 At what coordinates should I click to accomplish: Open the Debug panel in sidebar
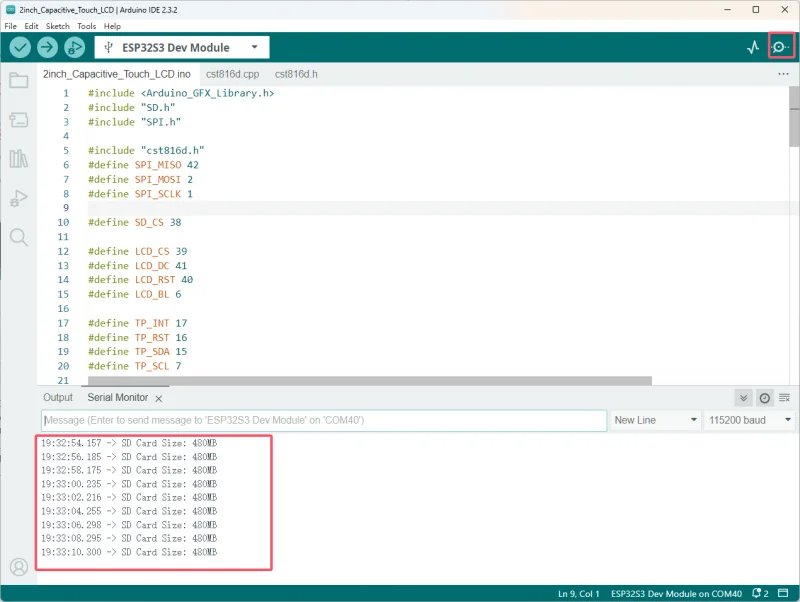click(x=19, y=198)
